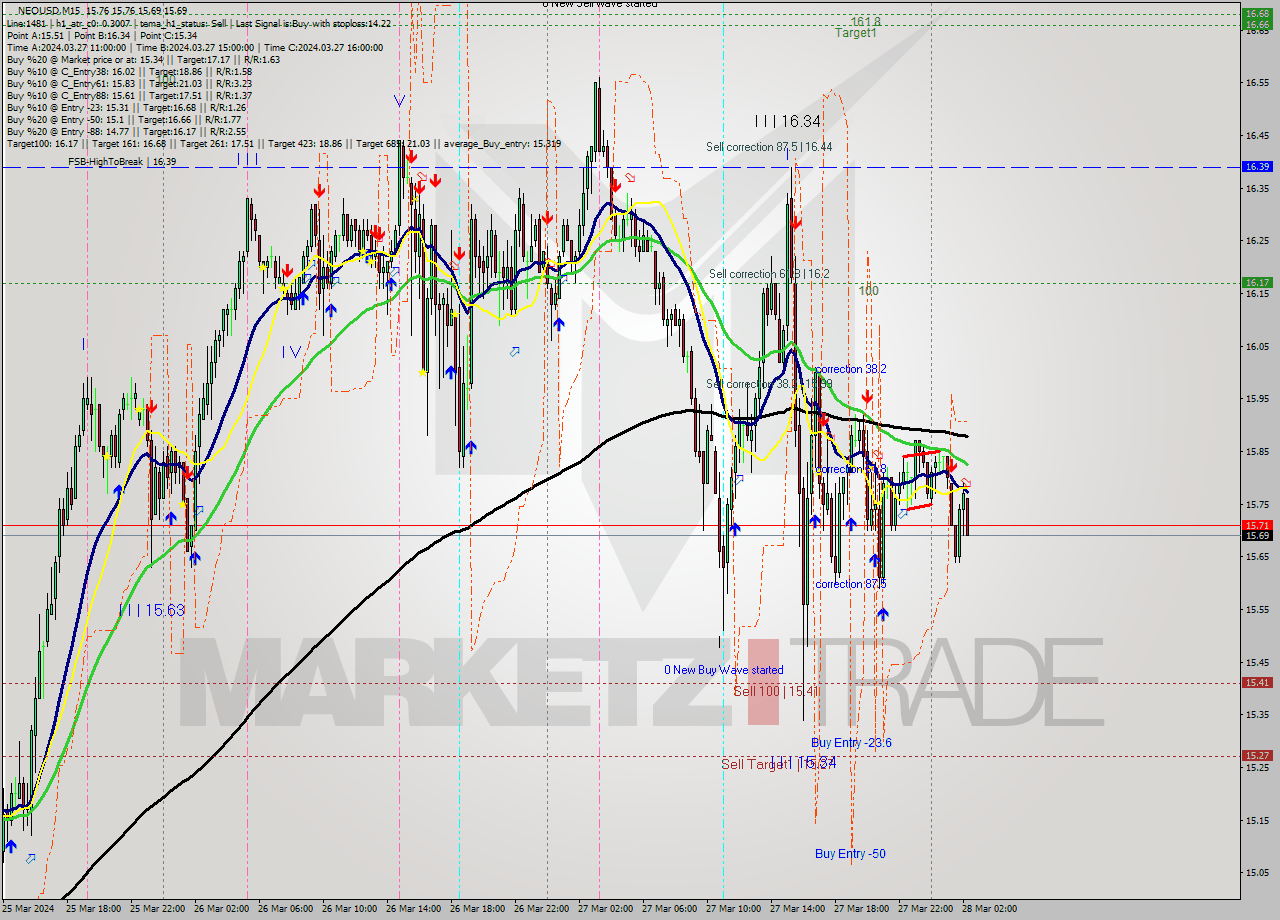Click the '27 Mar 14:00' time axis label

799,909
